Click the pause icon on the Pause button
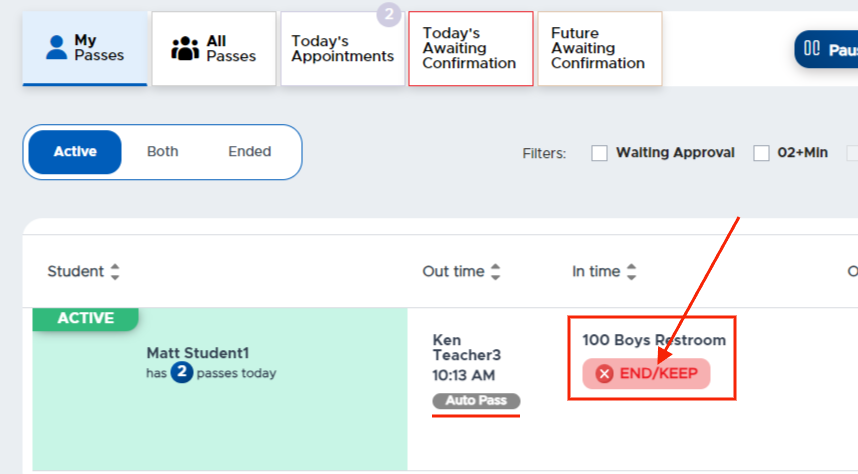Image resolution: width=858 pixels, height=474 pixels. click(811, 48)
